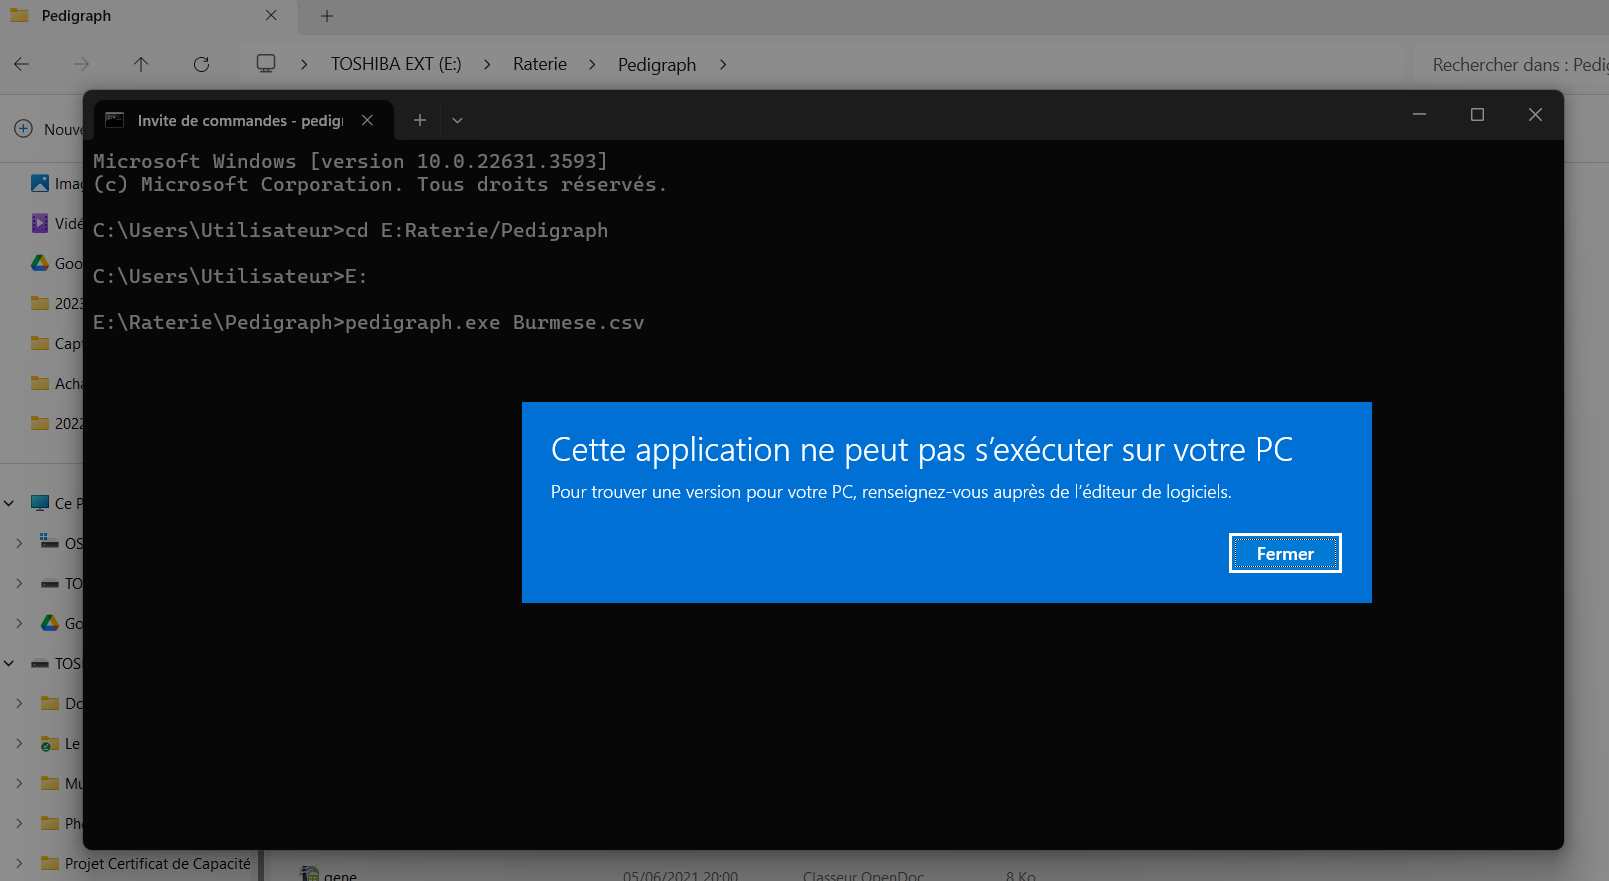
Task: Go up one folder with the up arrow
Action: (141, 64)
